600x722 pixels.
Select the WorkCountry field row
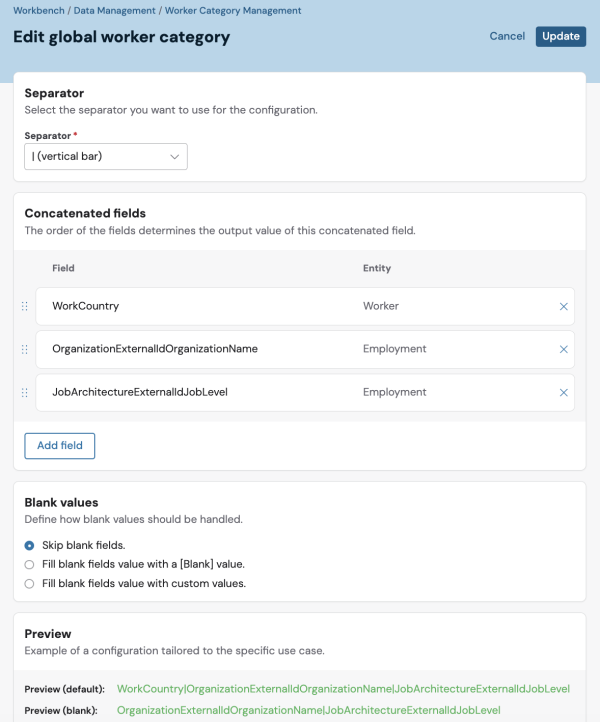tap(305, 307)
